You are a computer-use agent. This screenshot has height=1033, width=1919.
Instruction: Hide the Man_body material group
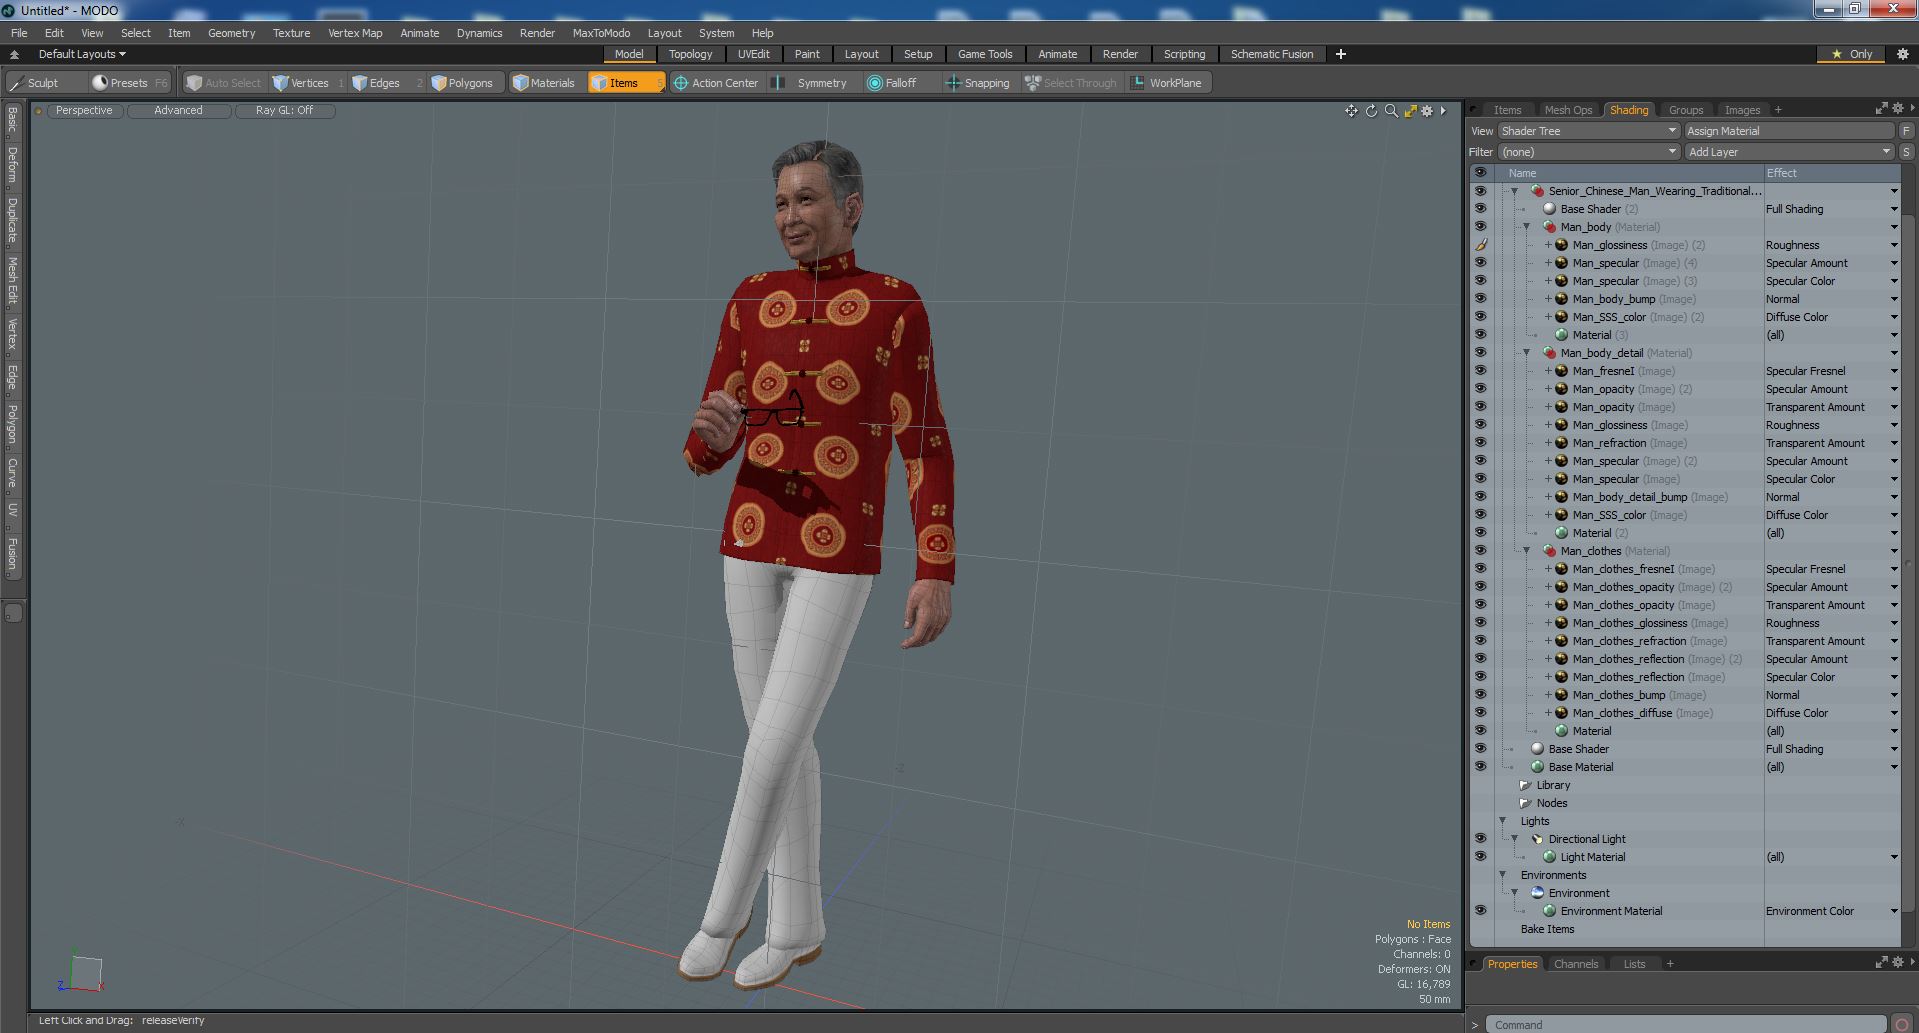click(1480, 227)
